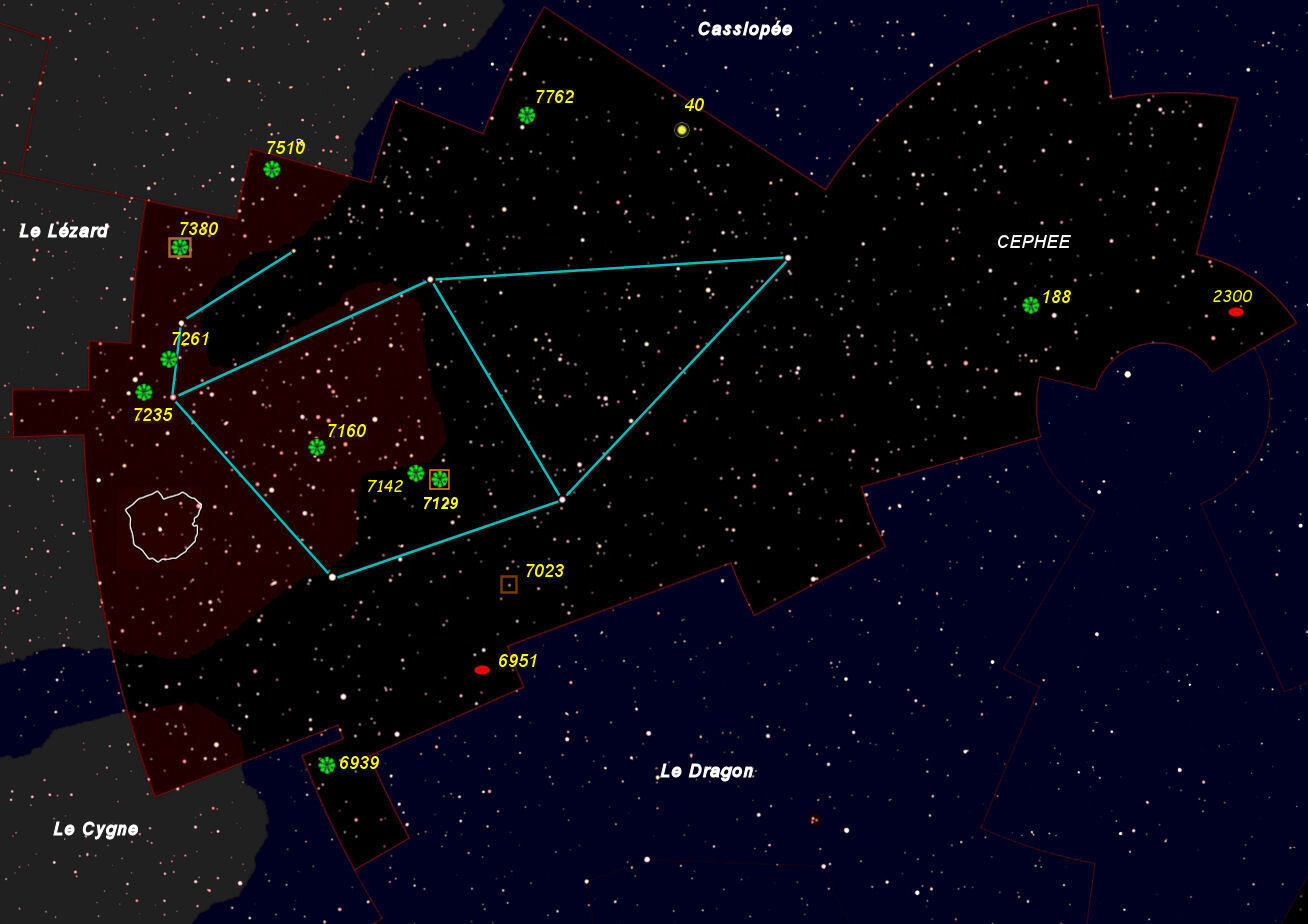
Task: Click the Le Cygne constellation label
Action: [96, 829]
